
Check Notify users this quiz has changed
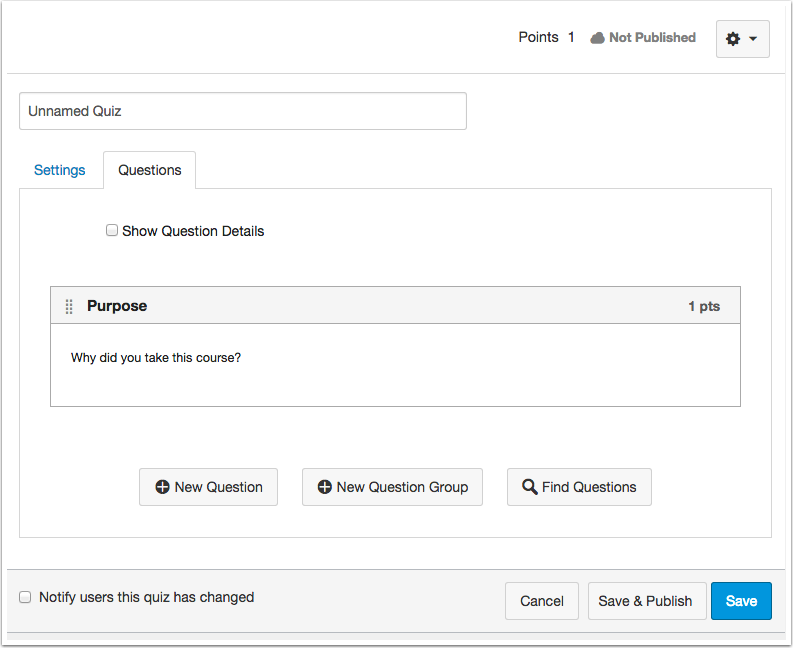pyautogui.click(x=25, y=597)
